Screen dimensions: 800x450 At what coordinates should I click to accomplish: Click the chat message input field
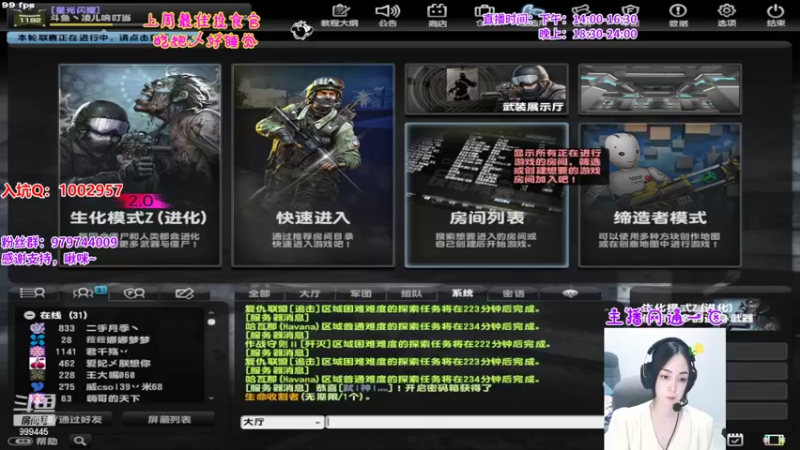coord(464,422)
